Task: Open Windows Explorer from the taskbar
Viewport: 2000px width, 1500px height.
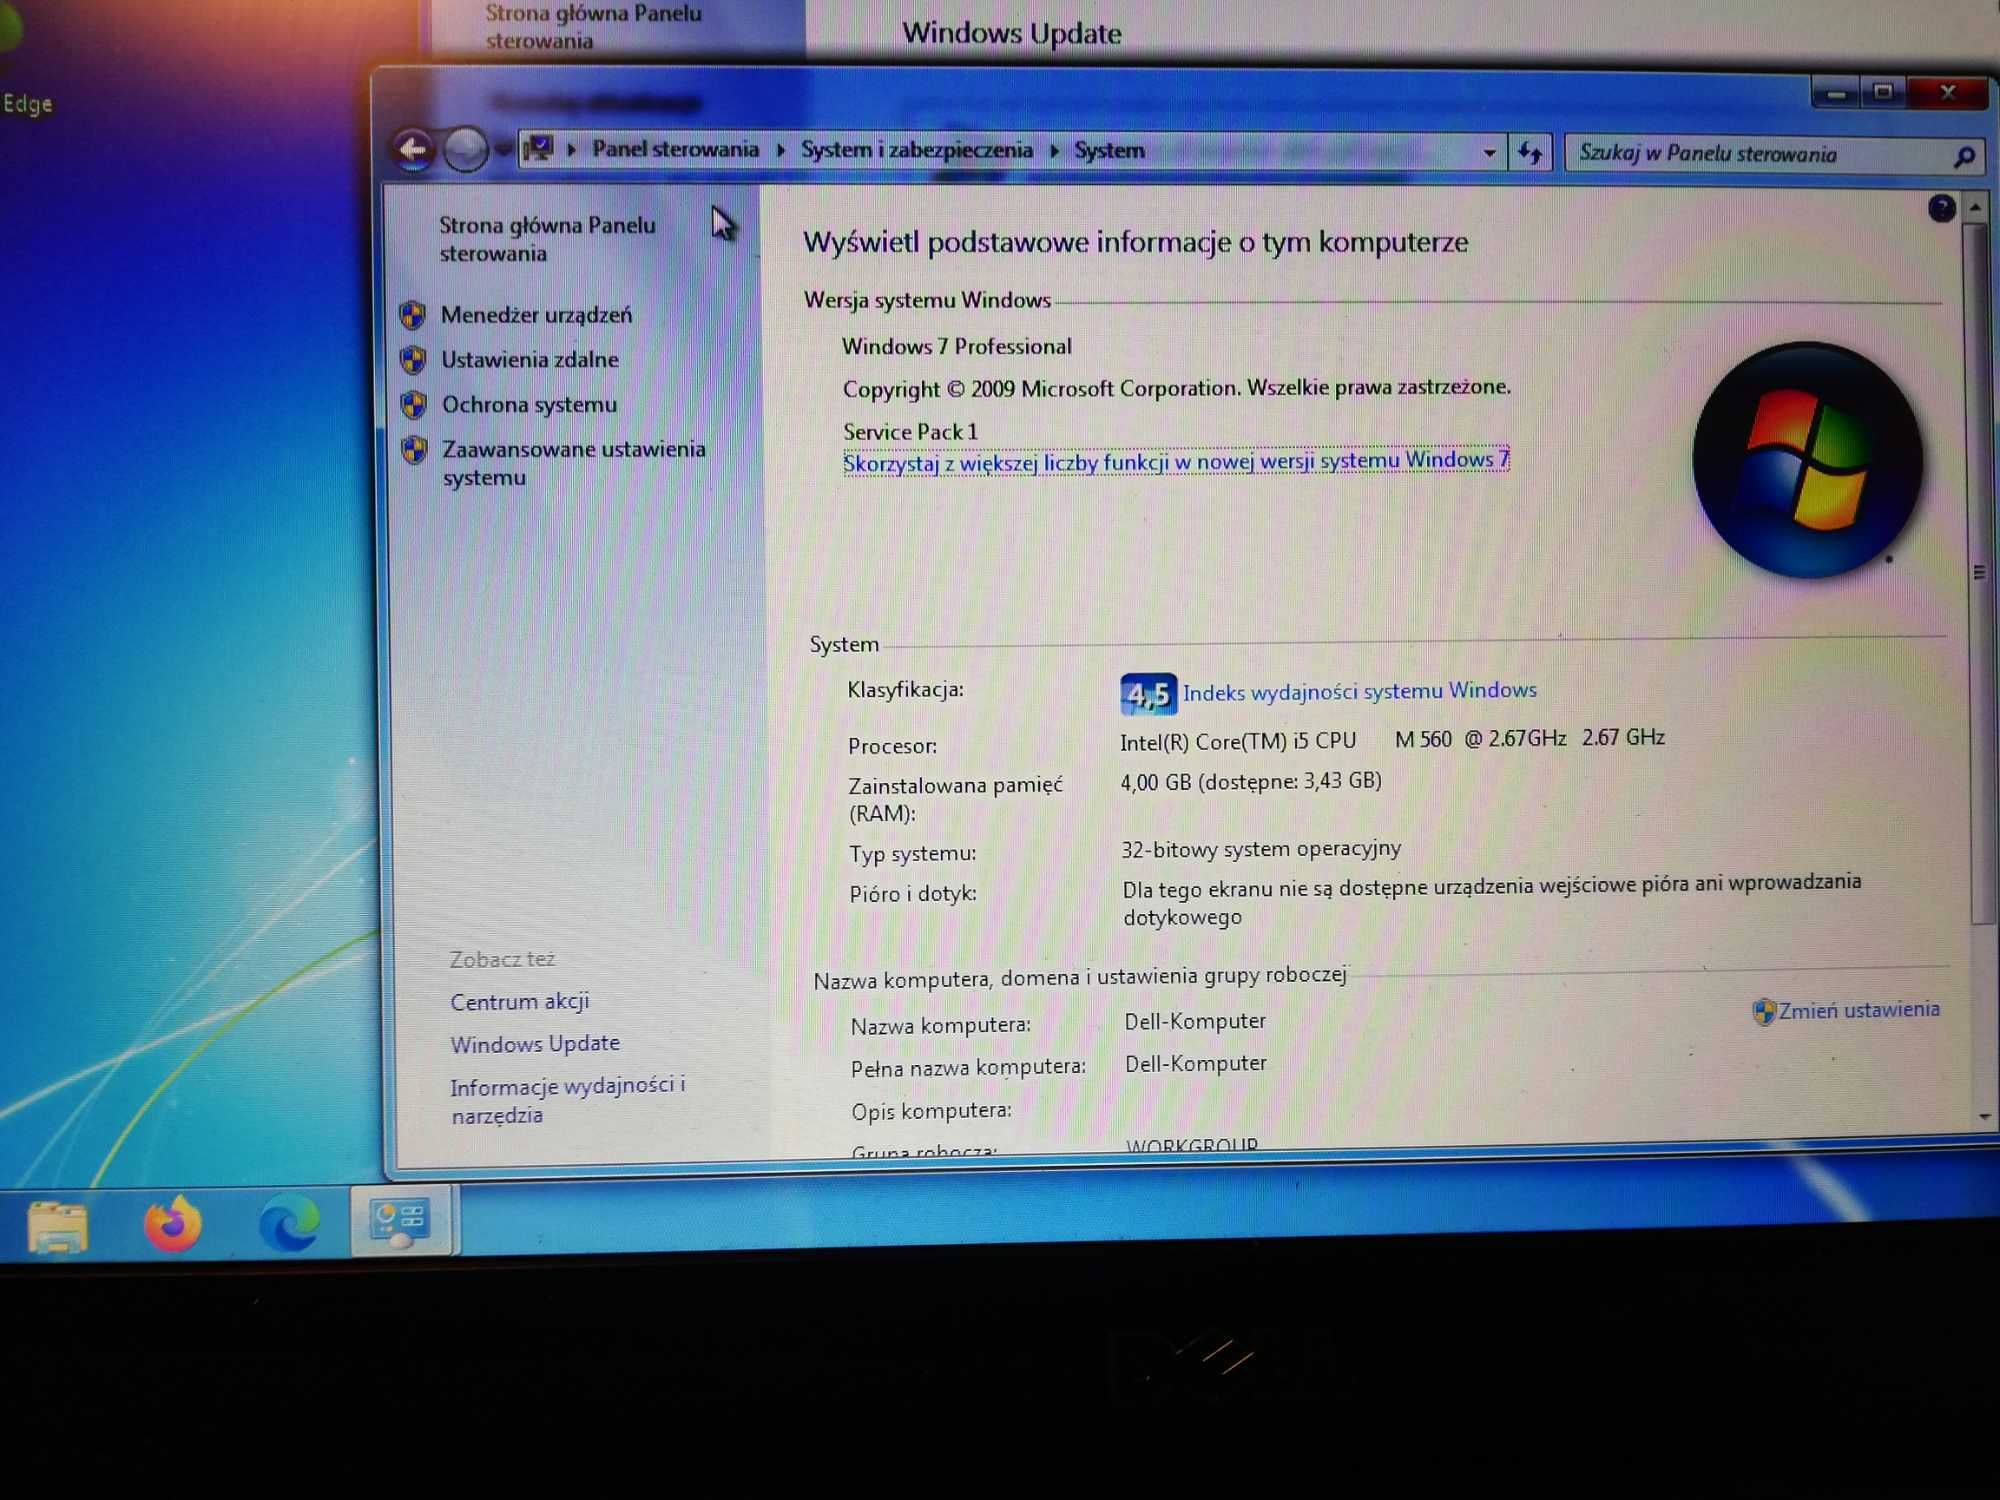Action: coord(57,1225)
